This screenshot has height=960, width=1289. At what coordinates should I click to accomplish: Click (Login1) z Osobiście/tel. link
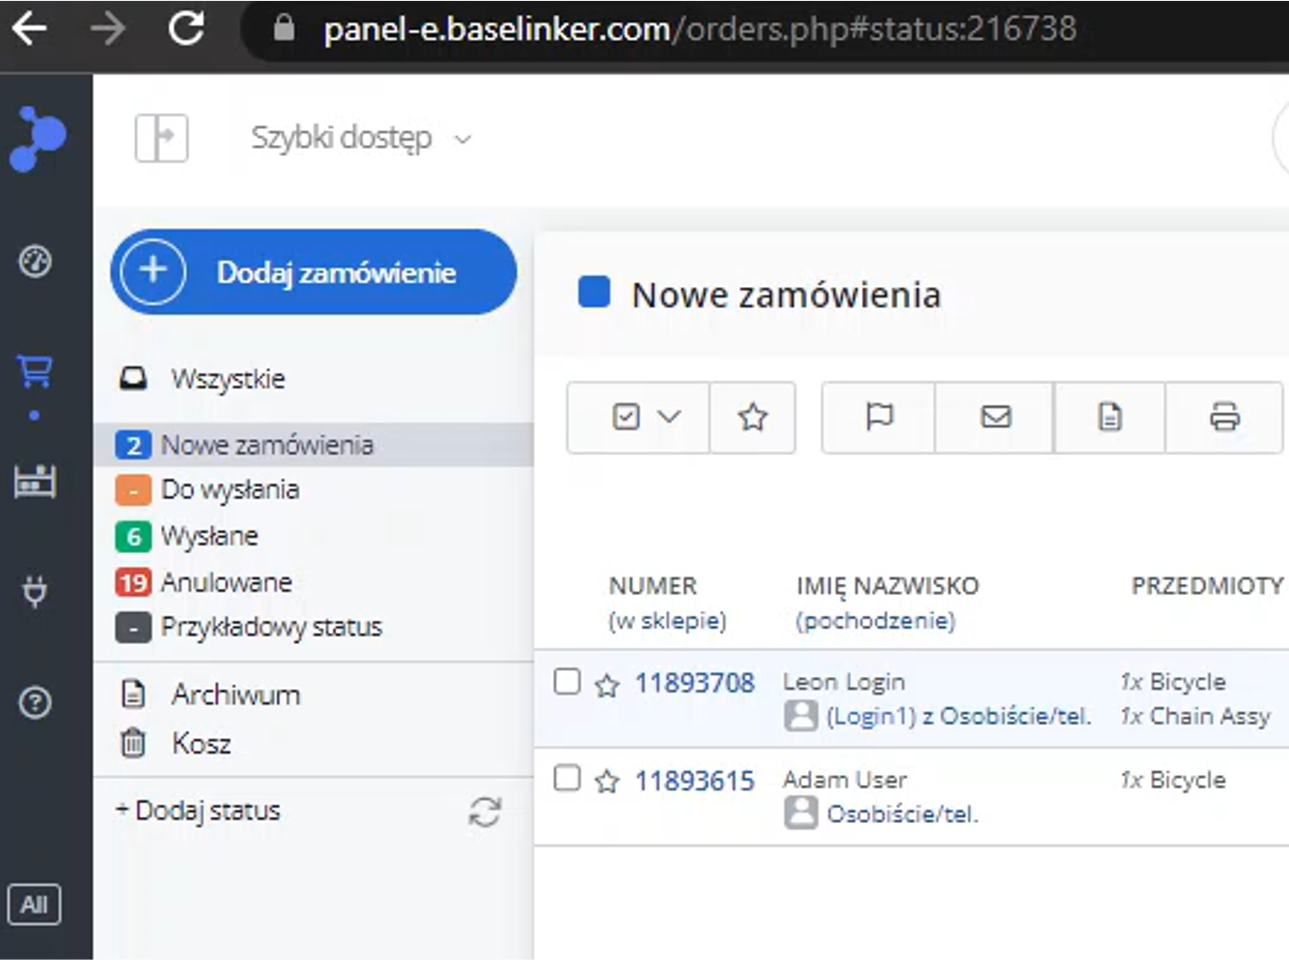pos(958,716)
